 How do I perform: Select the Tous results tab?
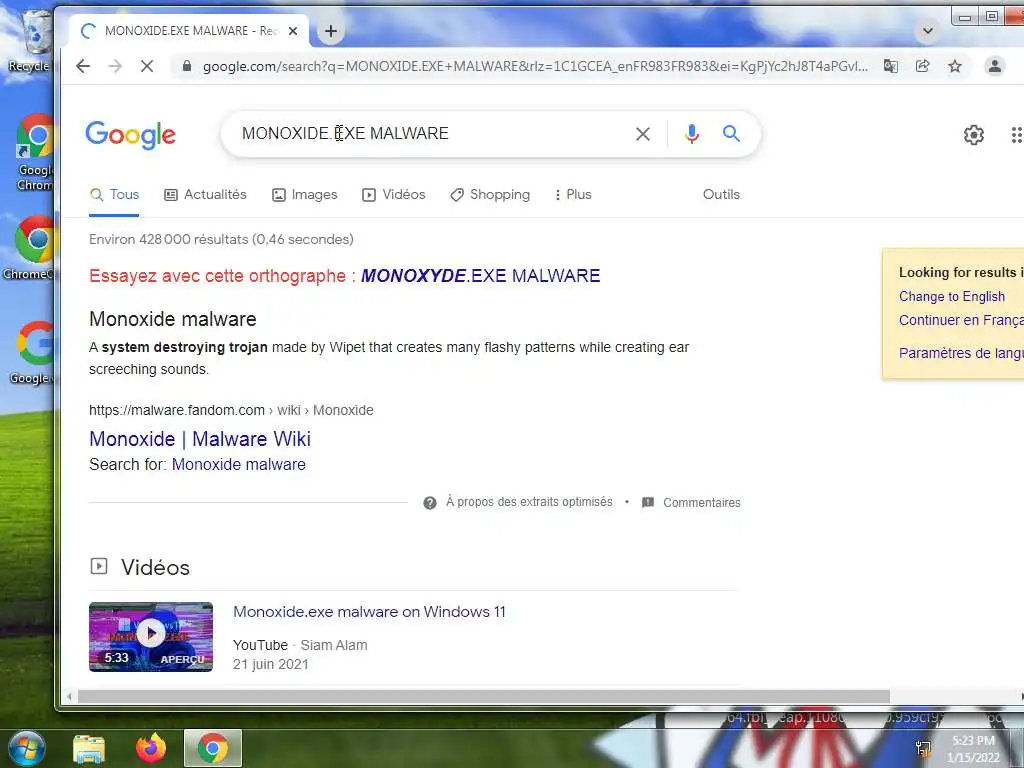(x=114, y=195)
